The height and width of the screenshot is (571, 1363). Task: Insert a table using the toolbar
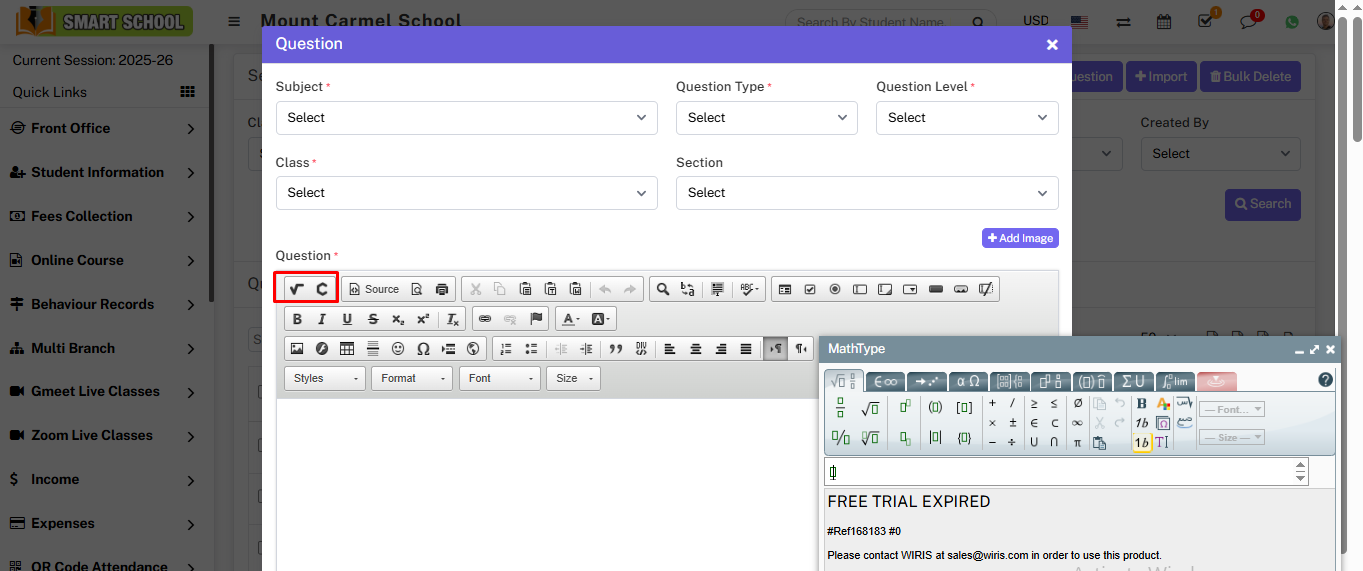click(x=347, y=349)
